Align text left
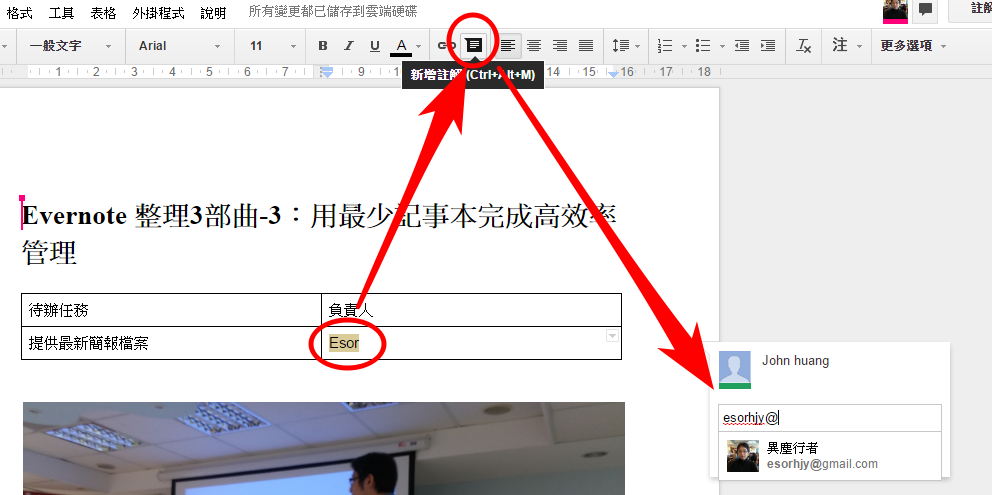The image size is (992, 495). [x=508, y=46]
